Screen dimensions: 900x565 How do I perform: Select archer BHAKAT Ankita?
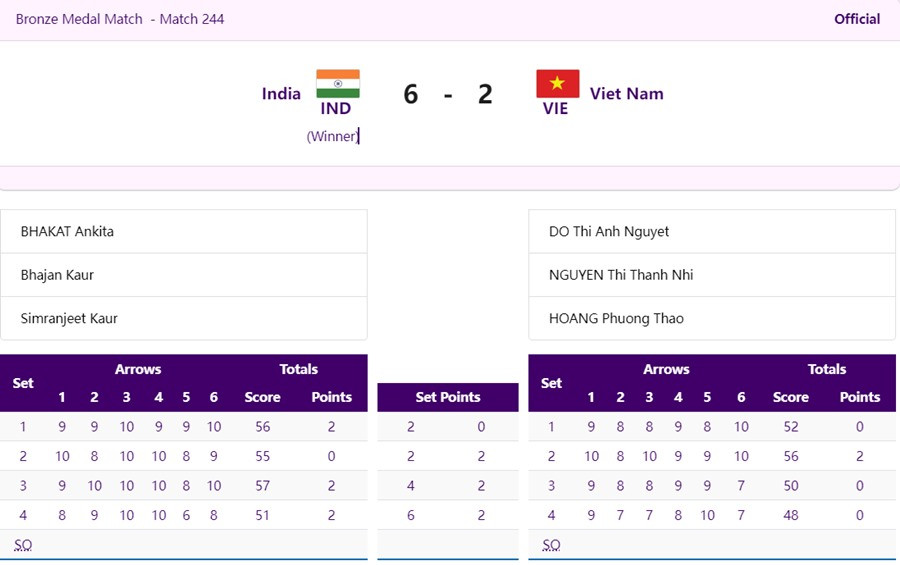pyautogui.click(x=67, y=231)
